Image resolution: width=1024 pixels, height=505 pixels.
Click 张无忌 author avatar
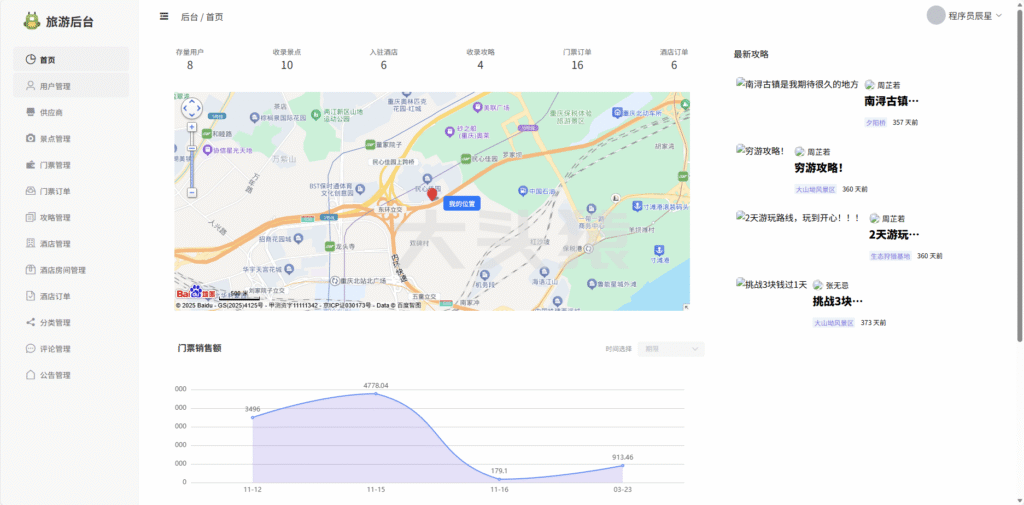[818, 285]
